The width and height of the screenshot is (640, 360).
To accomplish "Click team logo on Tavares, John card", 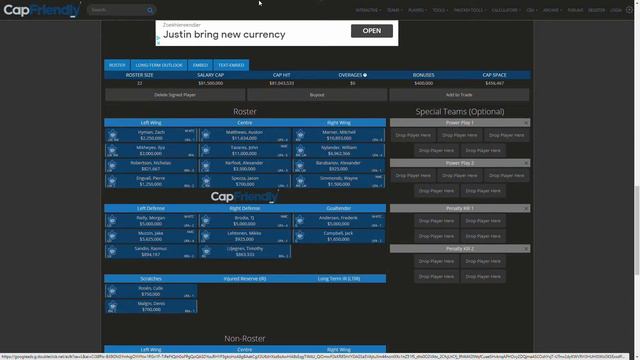I will [x=206, y=149].
